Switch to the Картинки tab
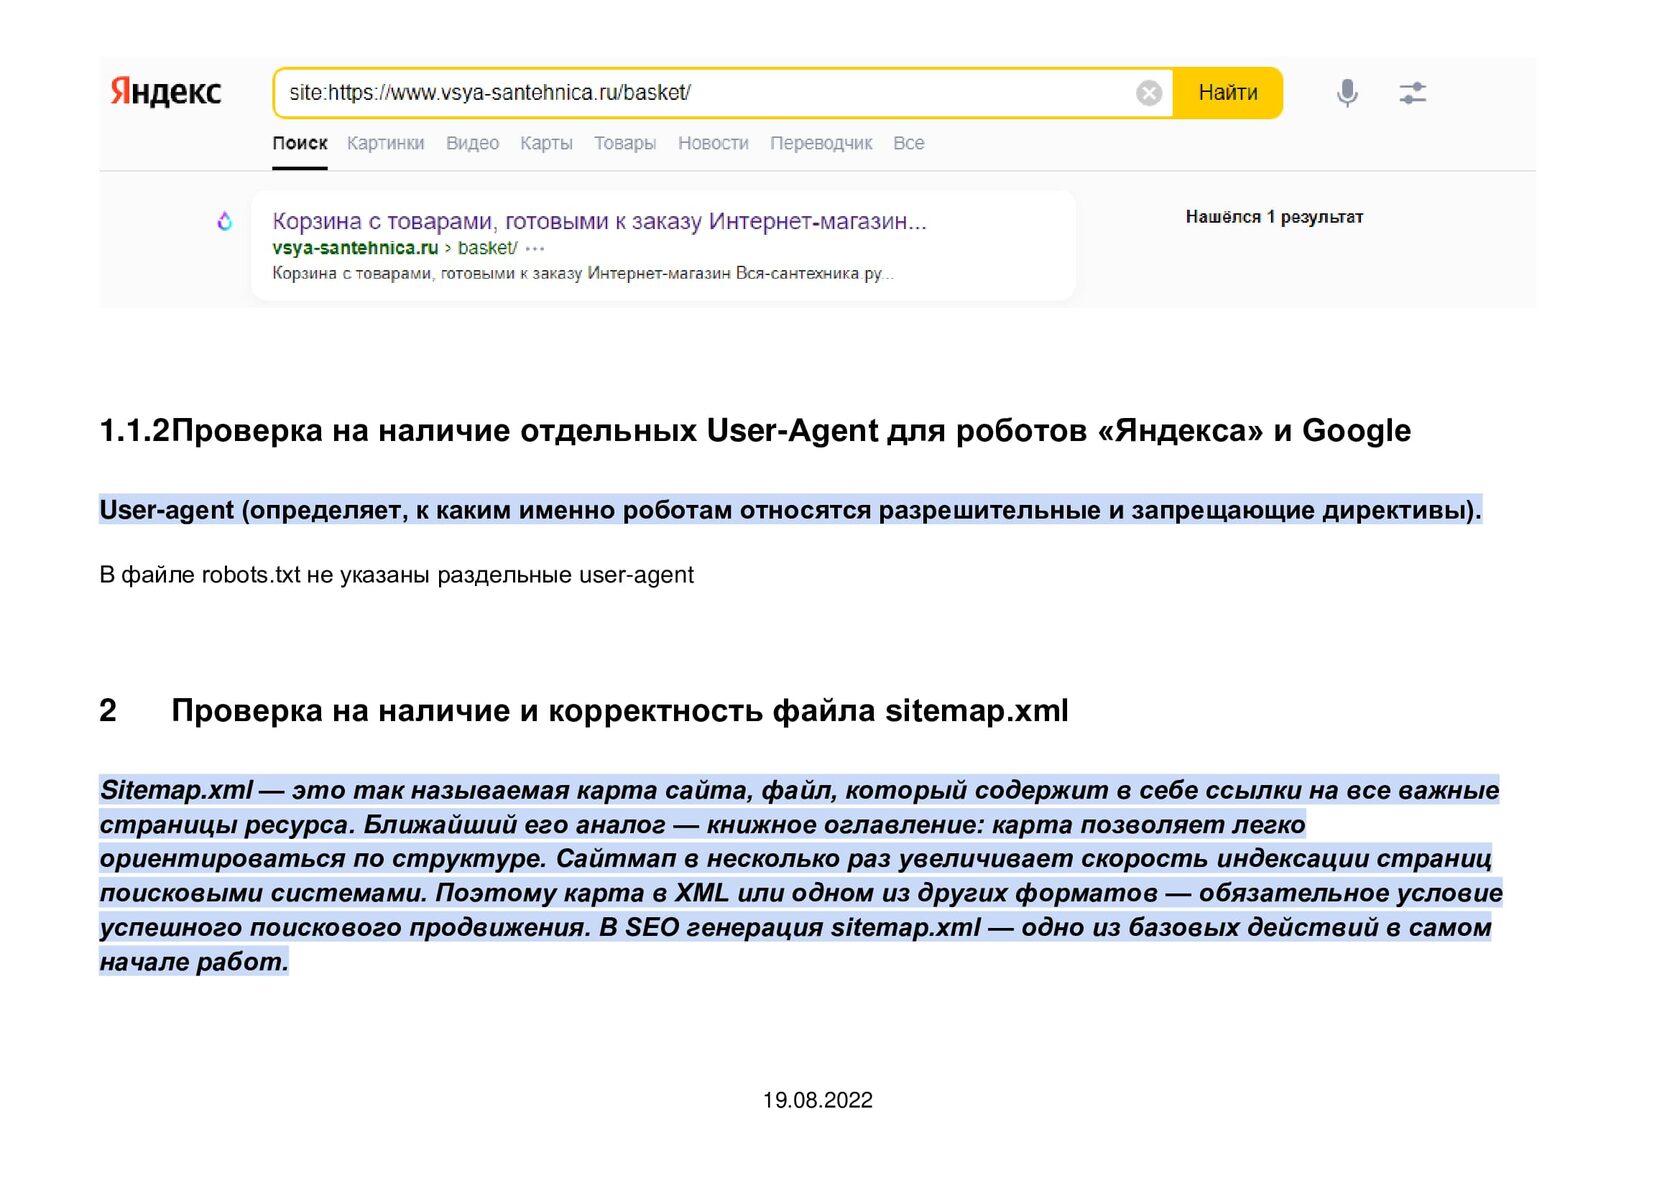This screenshot has width=1680, height=1188. [386, 143]
